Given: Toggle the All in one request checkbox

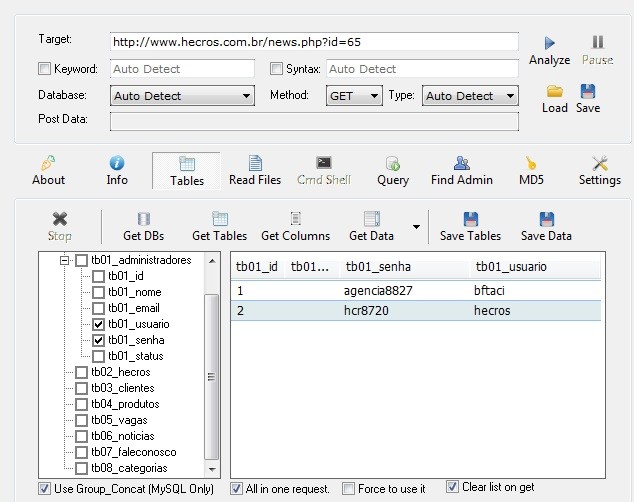Looking at the screenshot, I should point(237,488).
